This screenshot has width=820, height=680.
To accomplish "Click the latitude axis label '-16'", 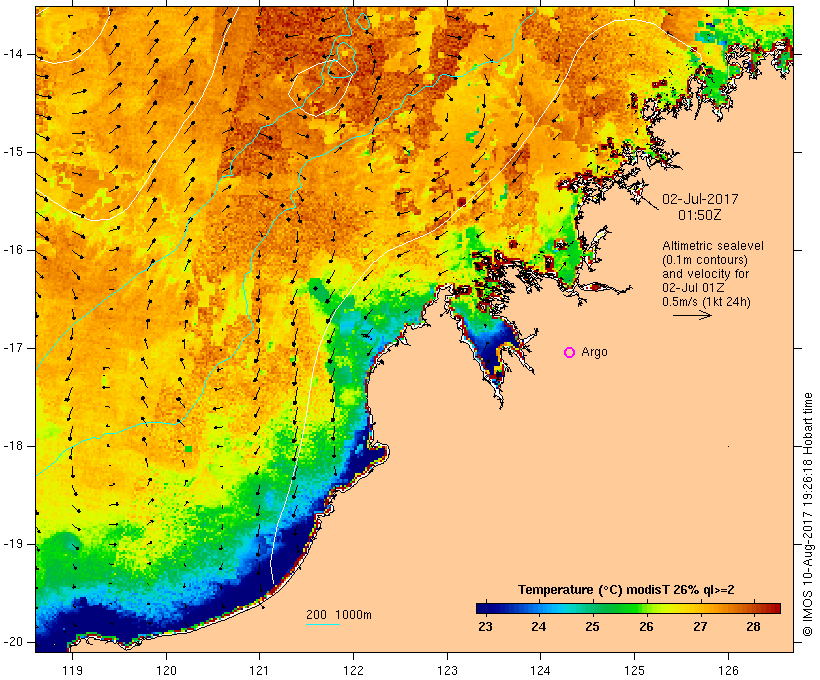I will click(x=13, y=250).
